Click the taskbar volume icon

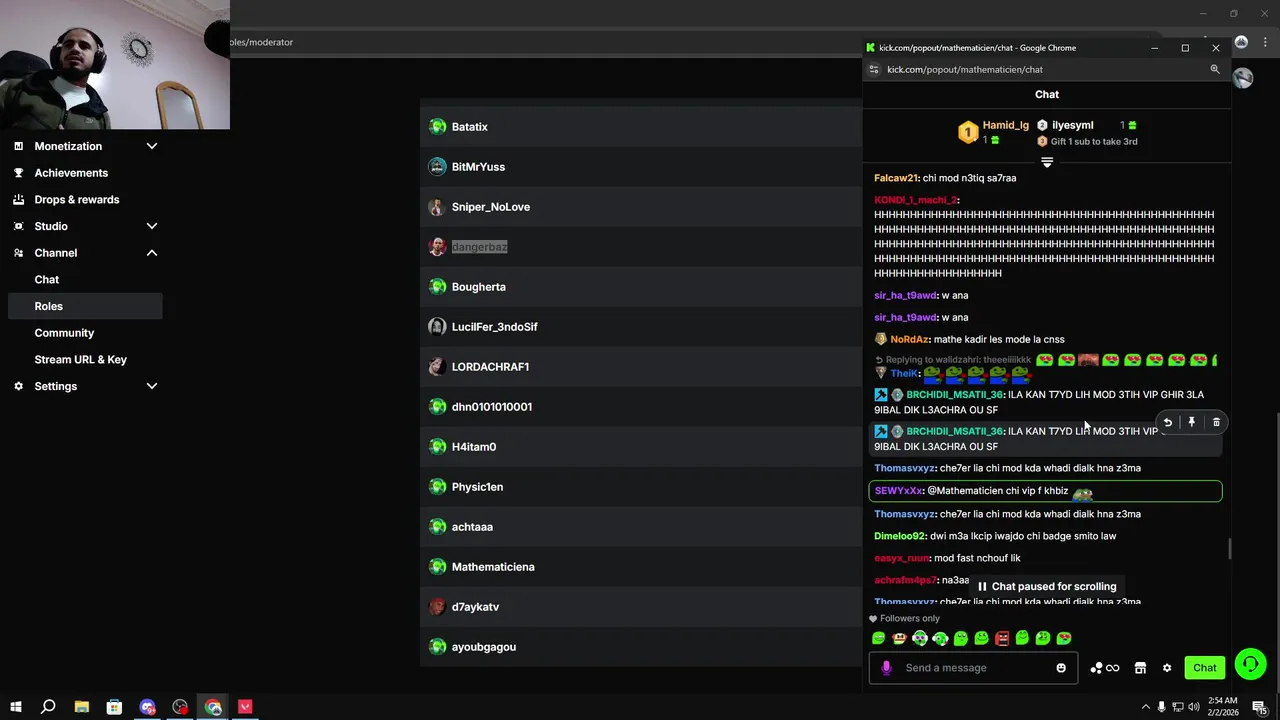coord(1194,707)
